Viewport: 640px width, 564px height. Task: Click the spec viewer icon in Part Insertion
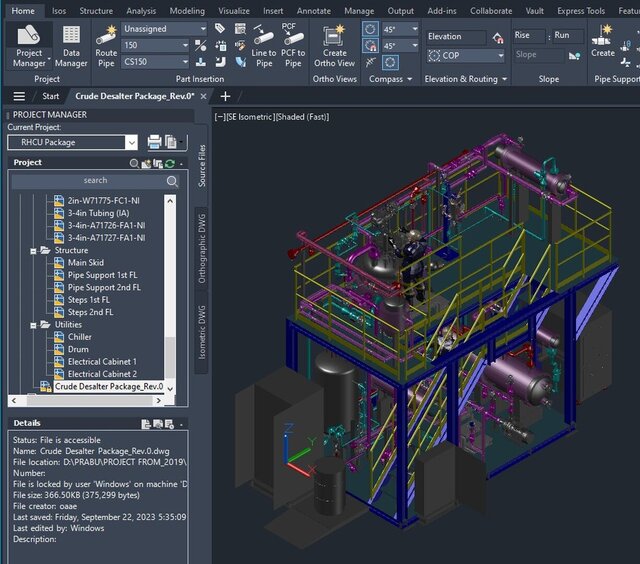tap(240, 28)
